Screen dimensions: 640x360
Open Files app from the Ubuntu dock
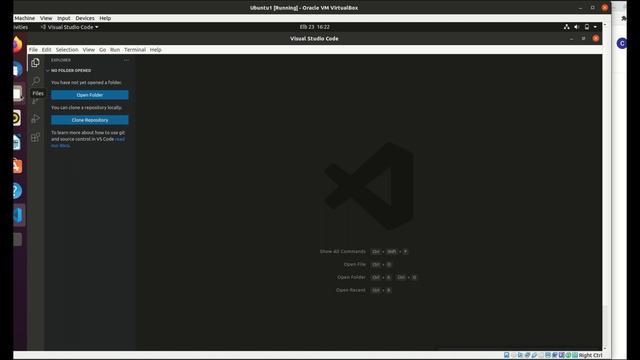(x=17, y=93)
